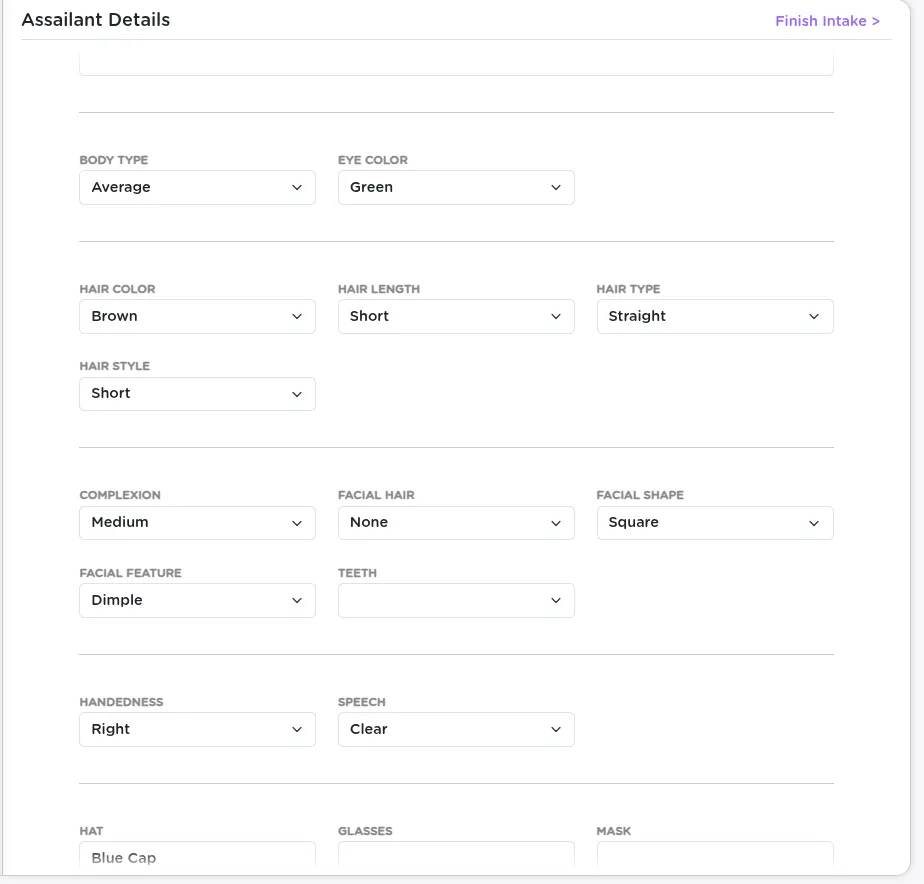Open the Facial Hair dropdown
This screenshot has height=884, width=924.
tap(456, 522)
